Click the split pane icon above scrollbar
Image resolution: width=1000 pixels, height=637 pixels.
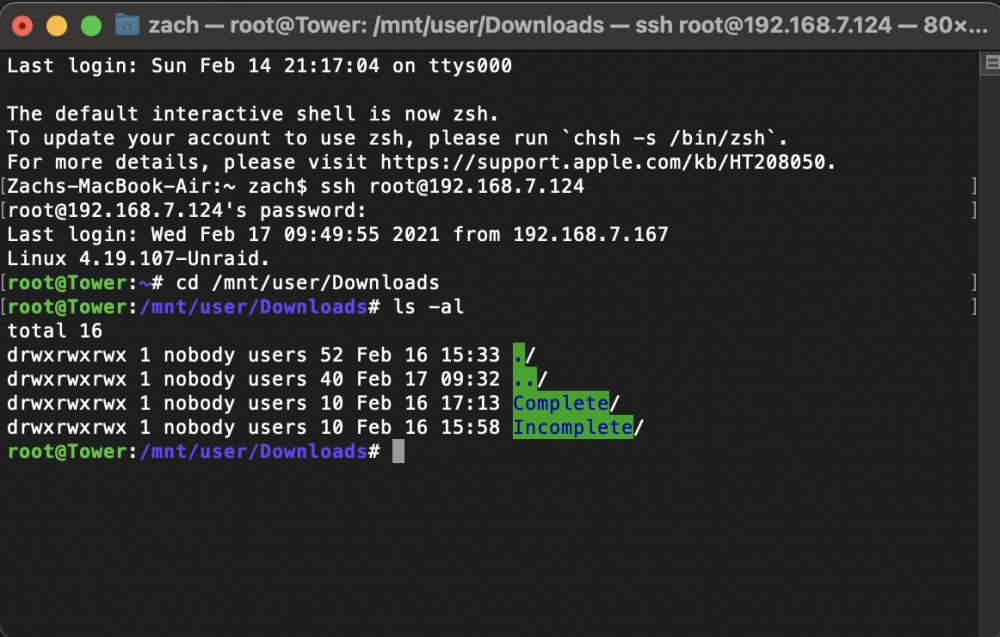pos(992,62)
